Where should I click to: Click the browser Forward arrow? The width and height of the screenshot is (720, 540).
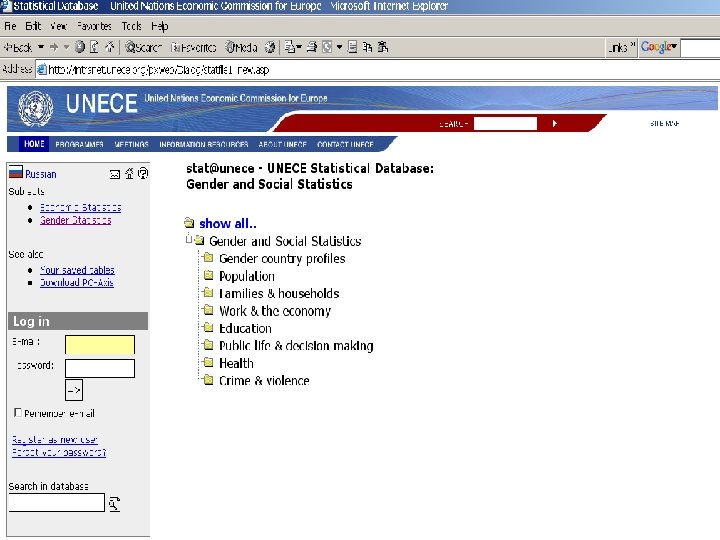coord(54,47)
